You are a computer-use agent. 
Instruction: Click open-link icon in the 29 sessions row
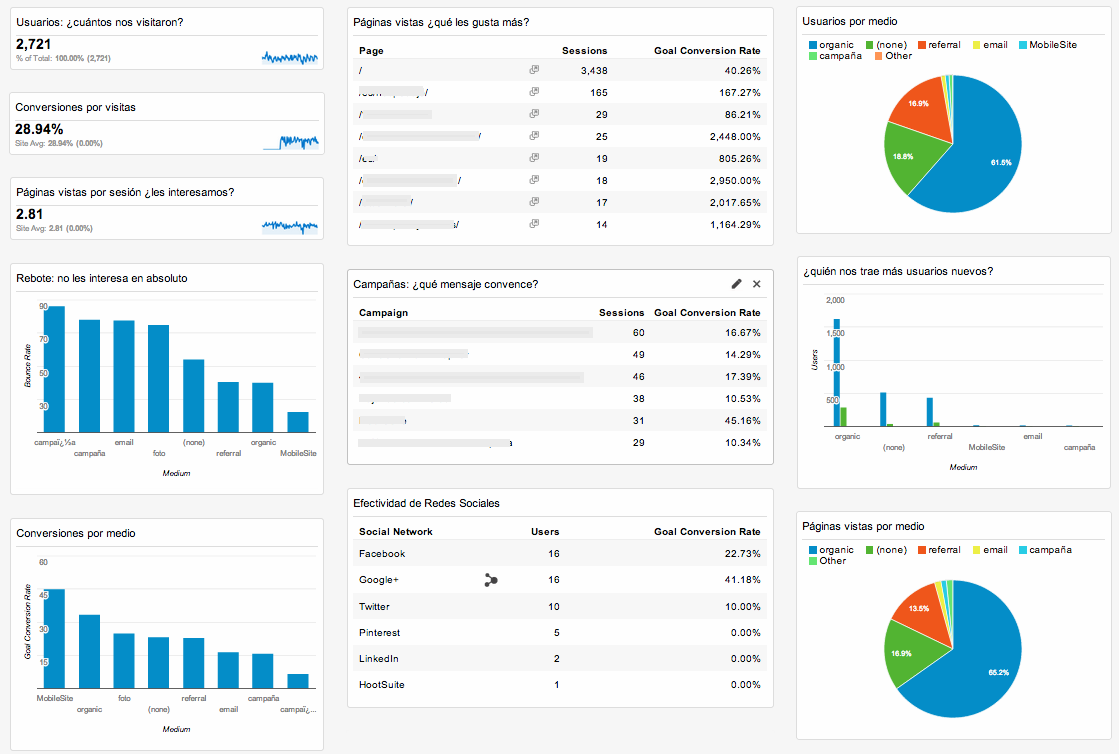[534, 114]
